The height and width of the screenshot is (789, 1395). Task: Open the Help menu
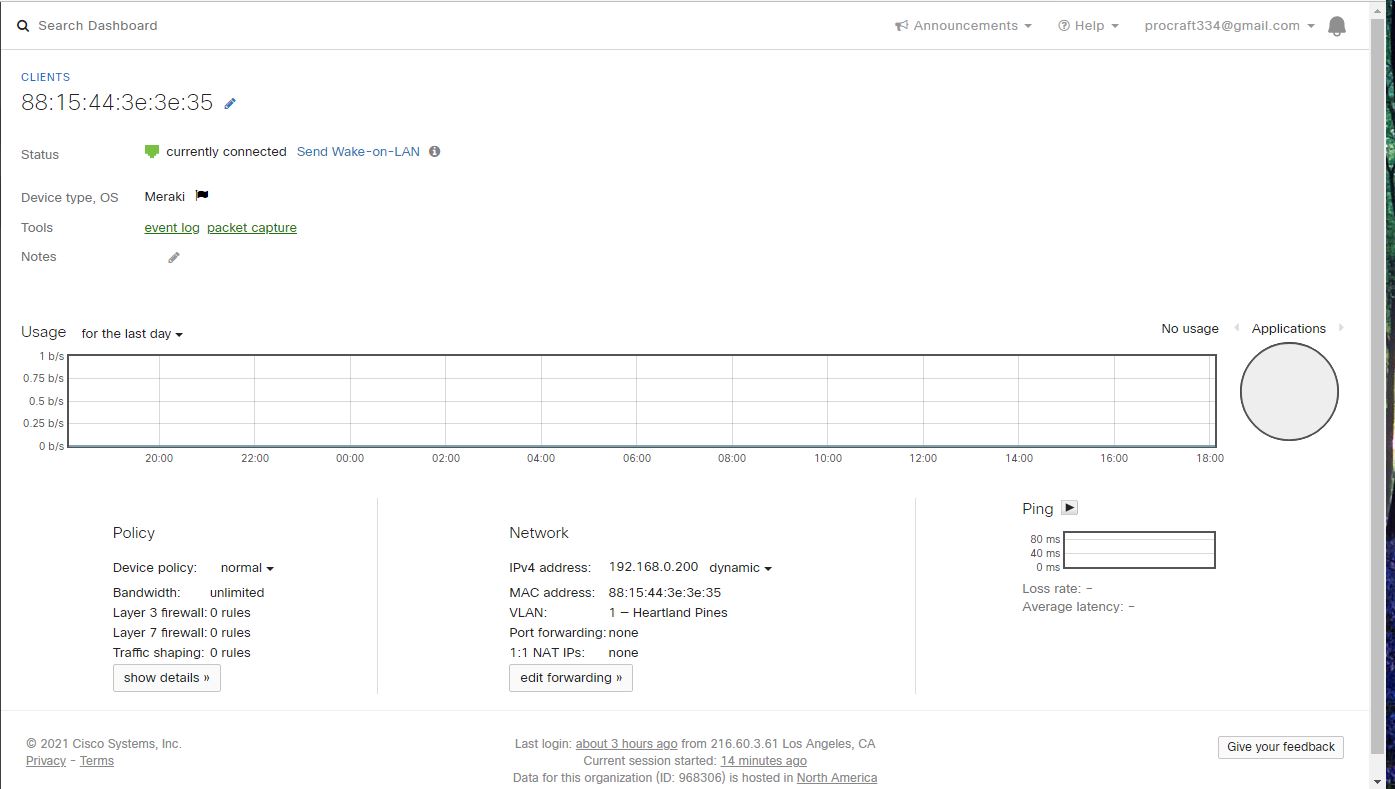(x=1088, y=26)
